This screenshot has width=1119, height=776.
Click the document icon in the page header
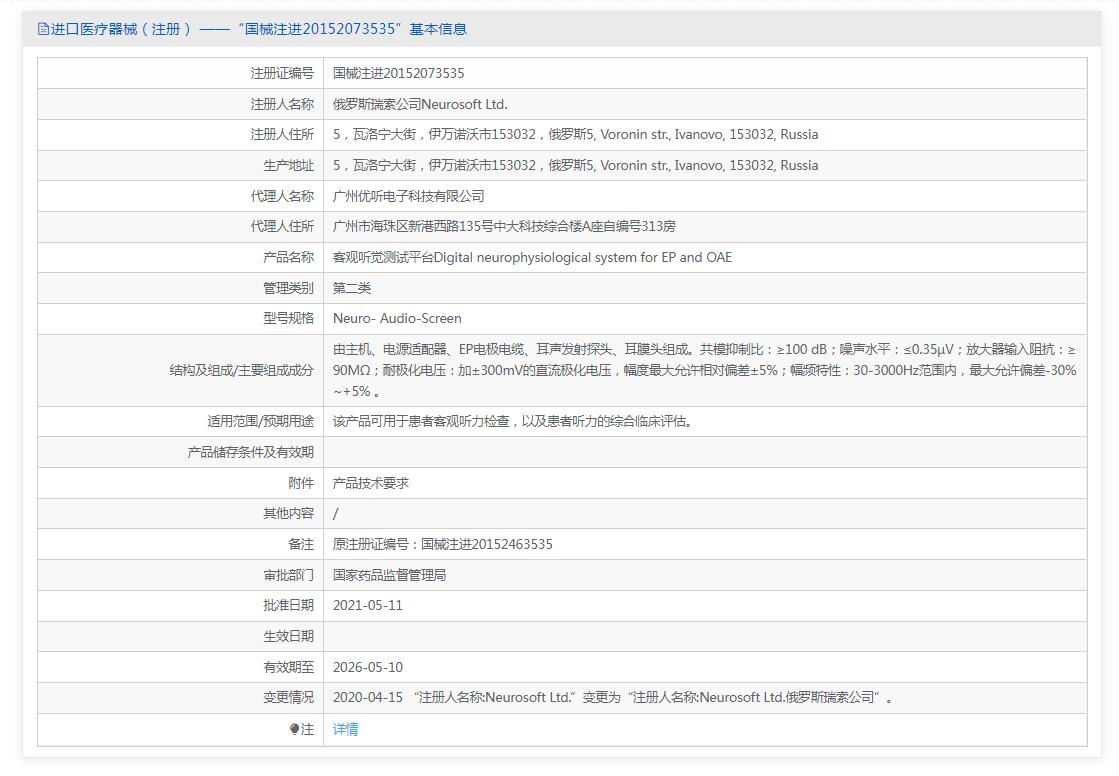(x=43, y=29)
